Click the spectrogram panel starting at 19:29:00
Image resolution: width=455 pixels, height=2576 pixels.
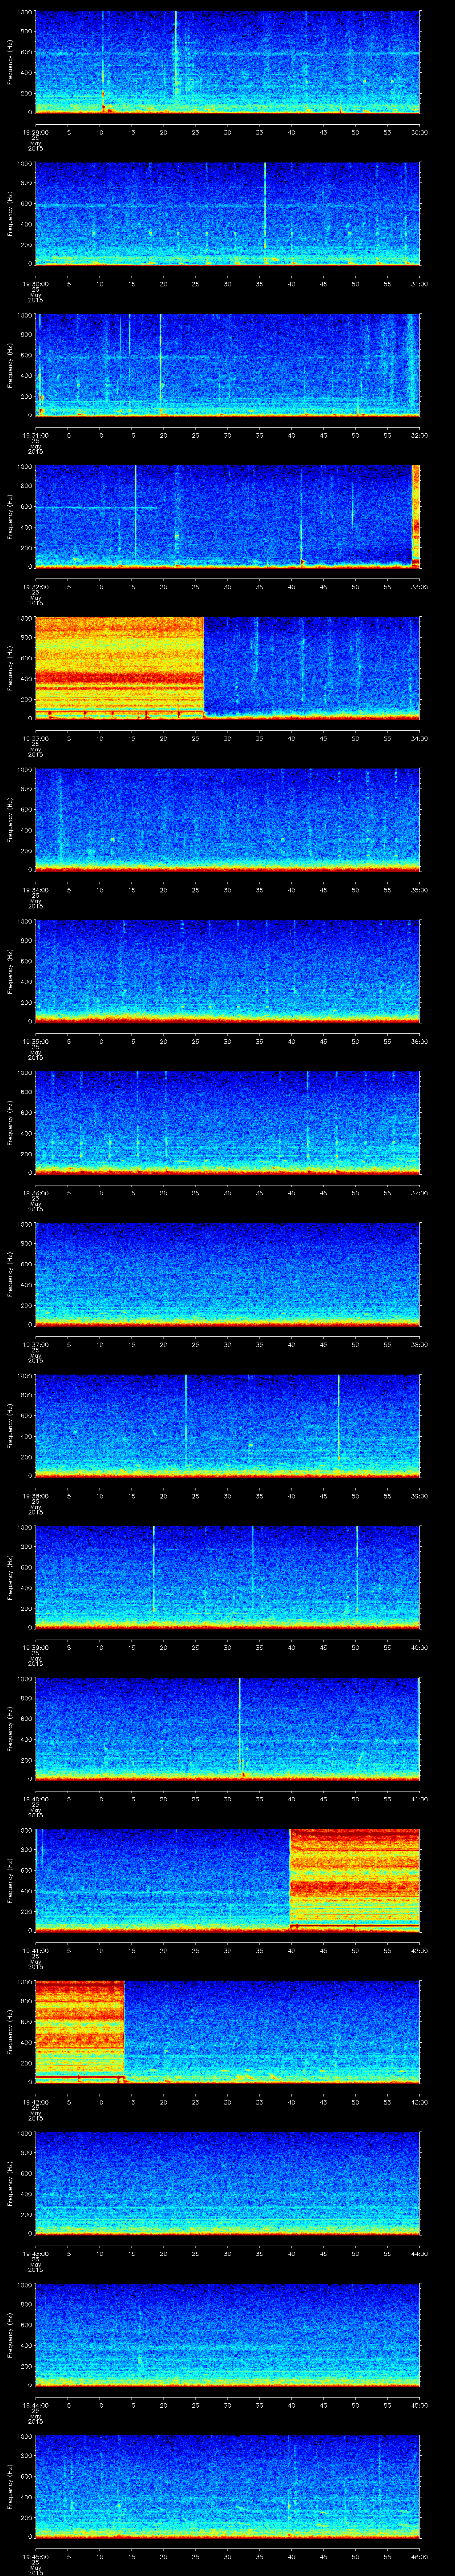(x=227, y=62)
